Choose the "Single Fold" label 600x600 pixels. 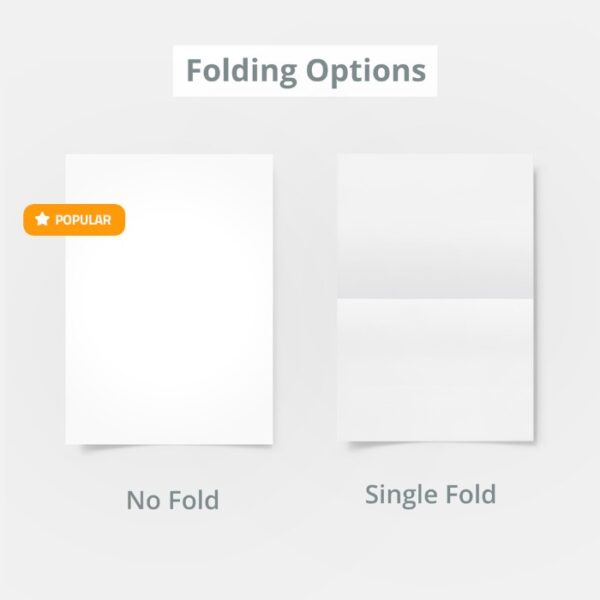(430, 494)
